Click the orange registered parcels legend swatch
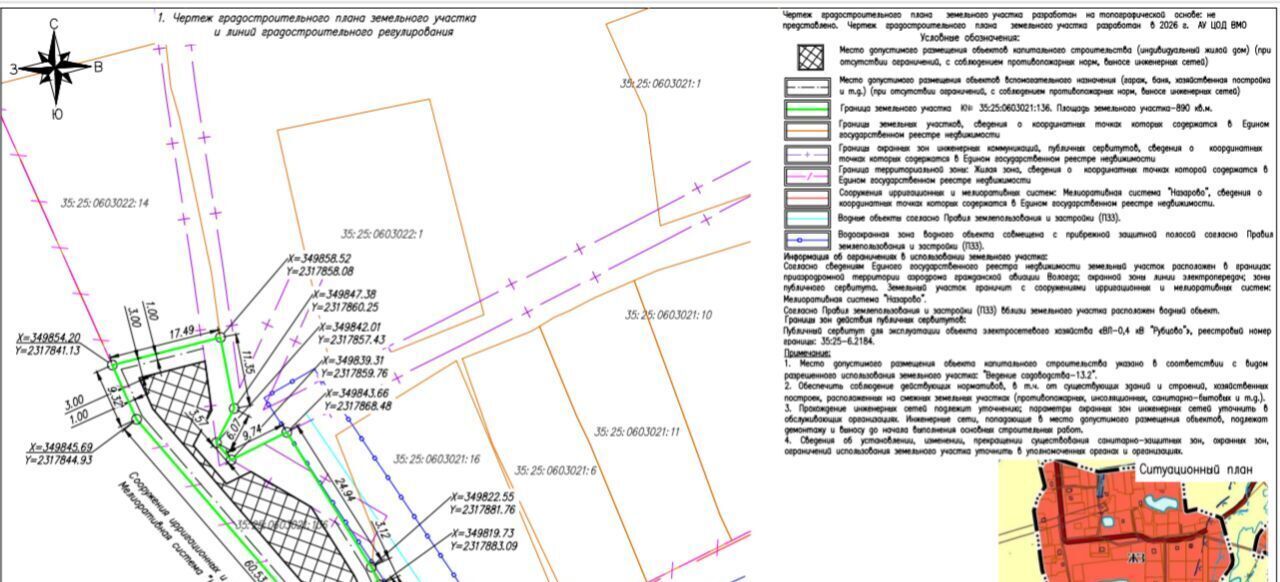 (x=807, y=129)
